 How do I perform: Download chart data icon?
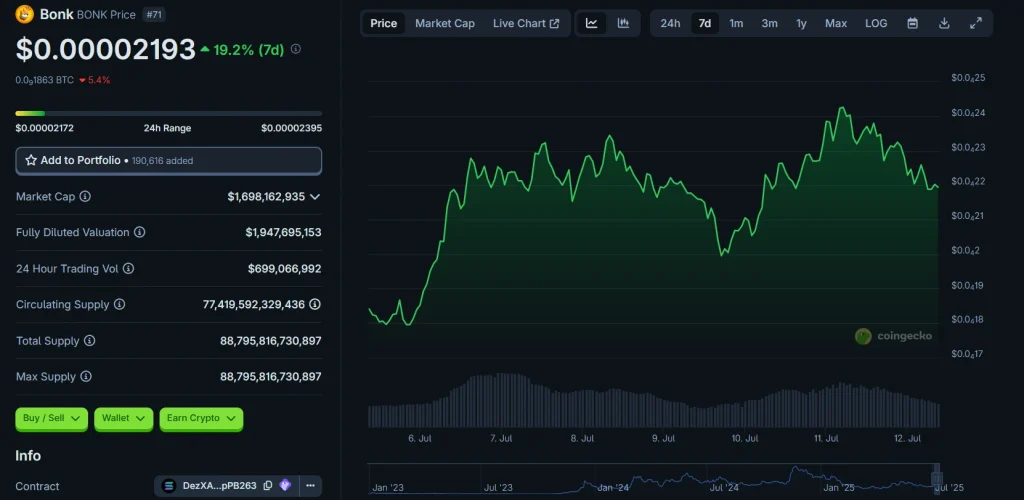944,23
